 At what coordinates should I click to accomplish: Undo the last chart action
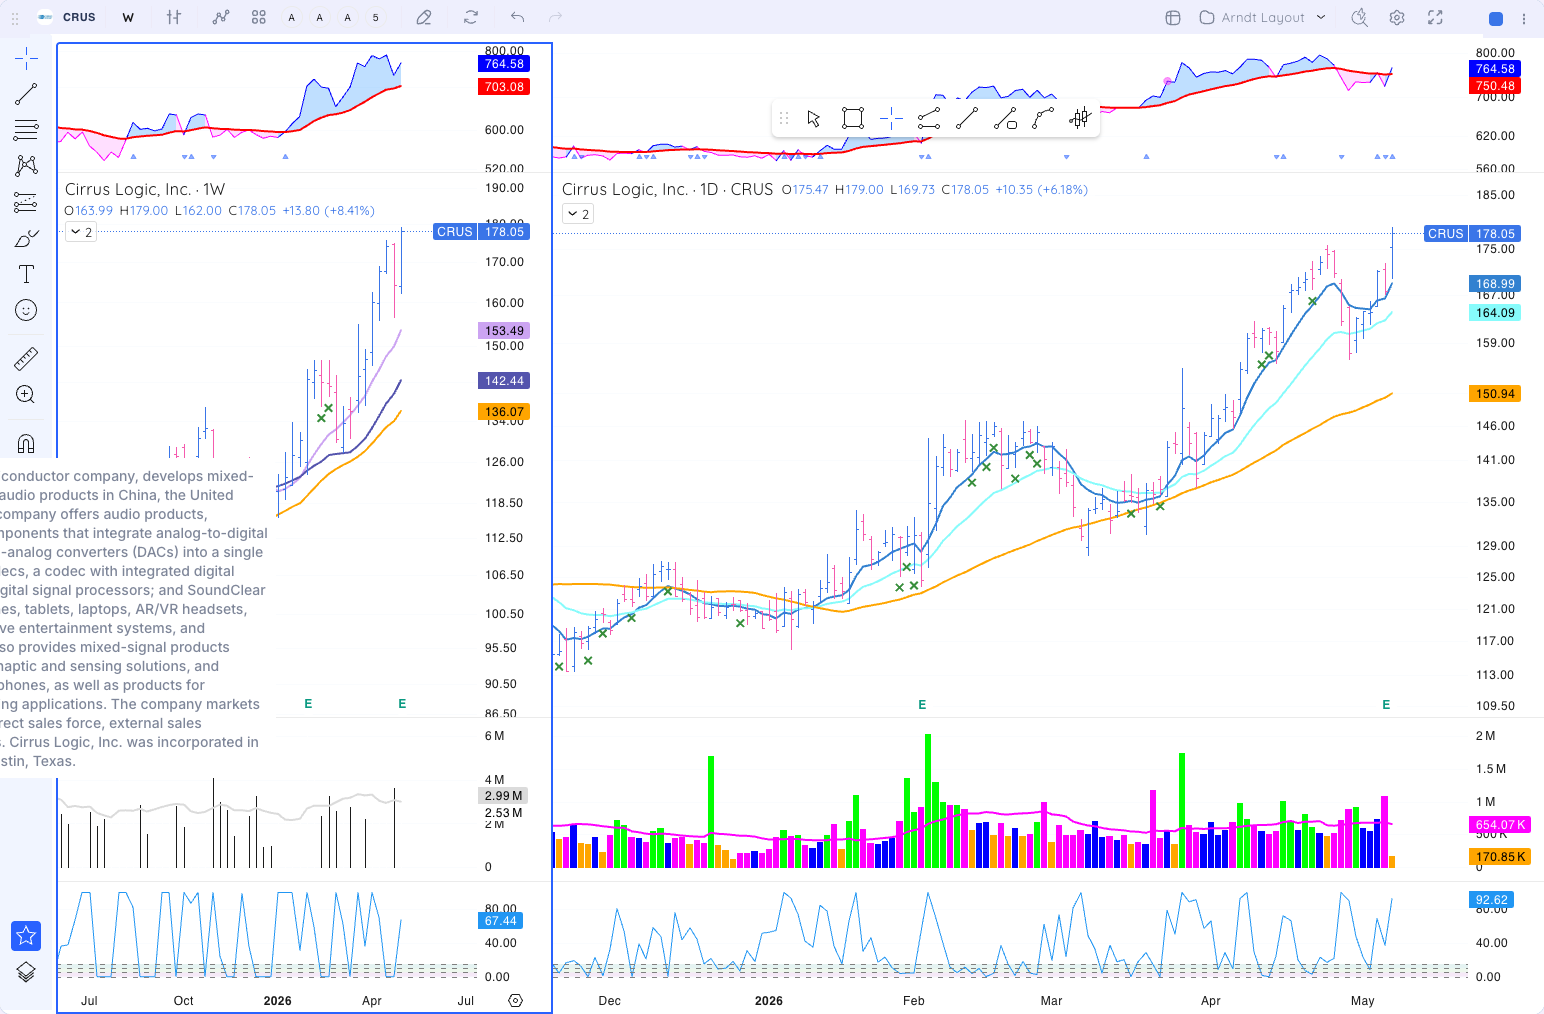pyautogui.click(x=517, y=17)
